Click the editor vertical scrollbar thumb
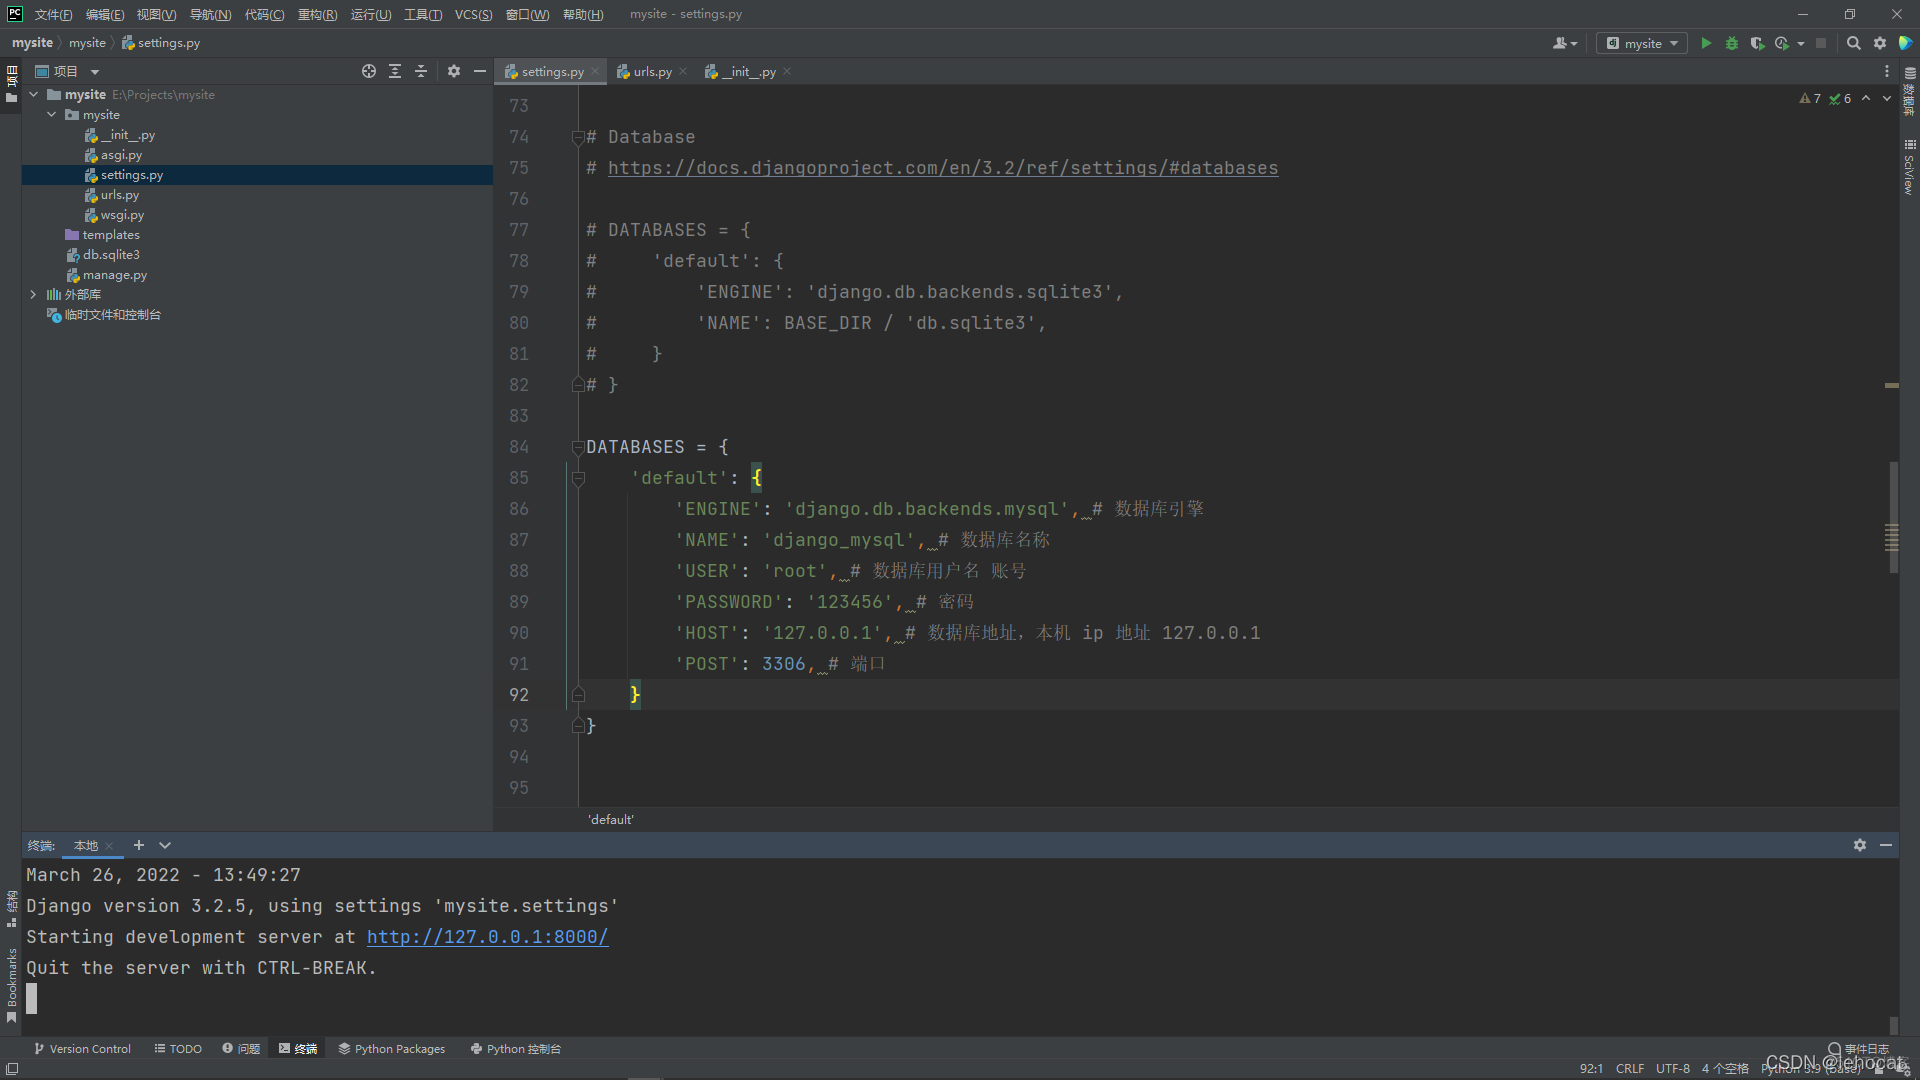Viewport: 1920px width, 1080px height. pos(1893,517)
